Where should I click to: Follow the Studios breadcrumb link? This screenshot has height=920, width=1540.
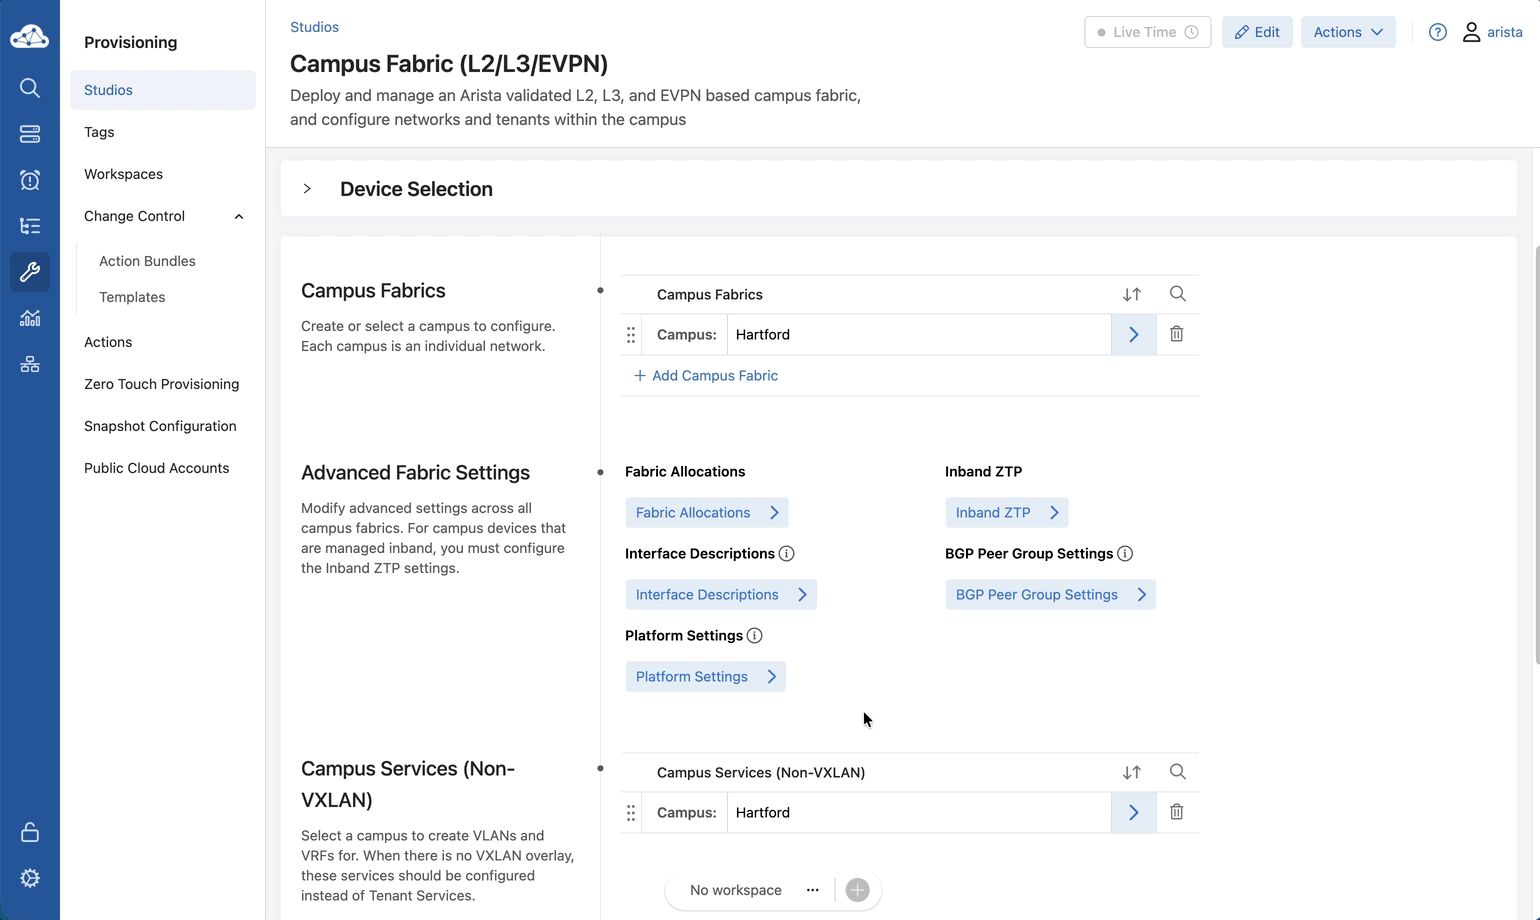coord(314,27)
